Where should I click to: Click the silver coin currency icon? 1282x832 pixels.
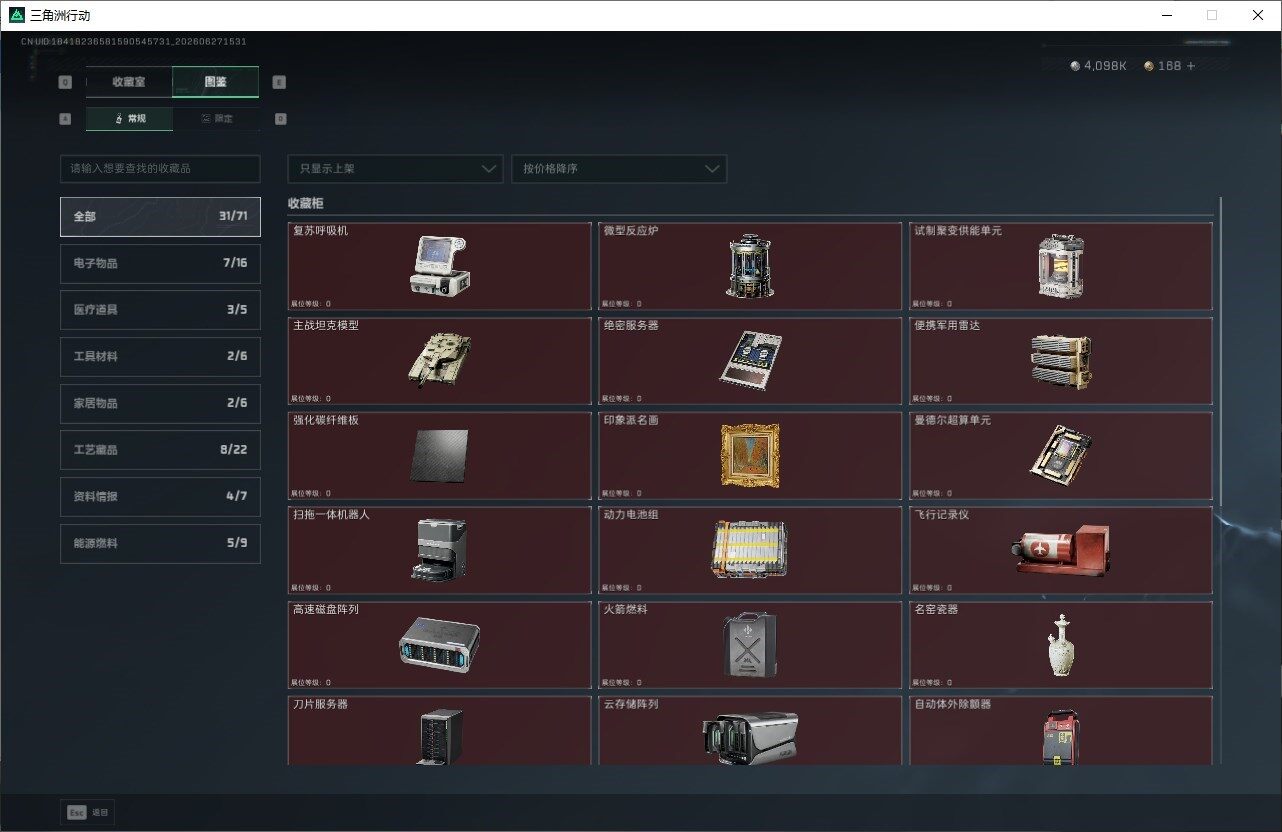[1075, 66]
